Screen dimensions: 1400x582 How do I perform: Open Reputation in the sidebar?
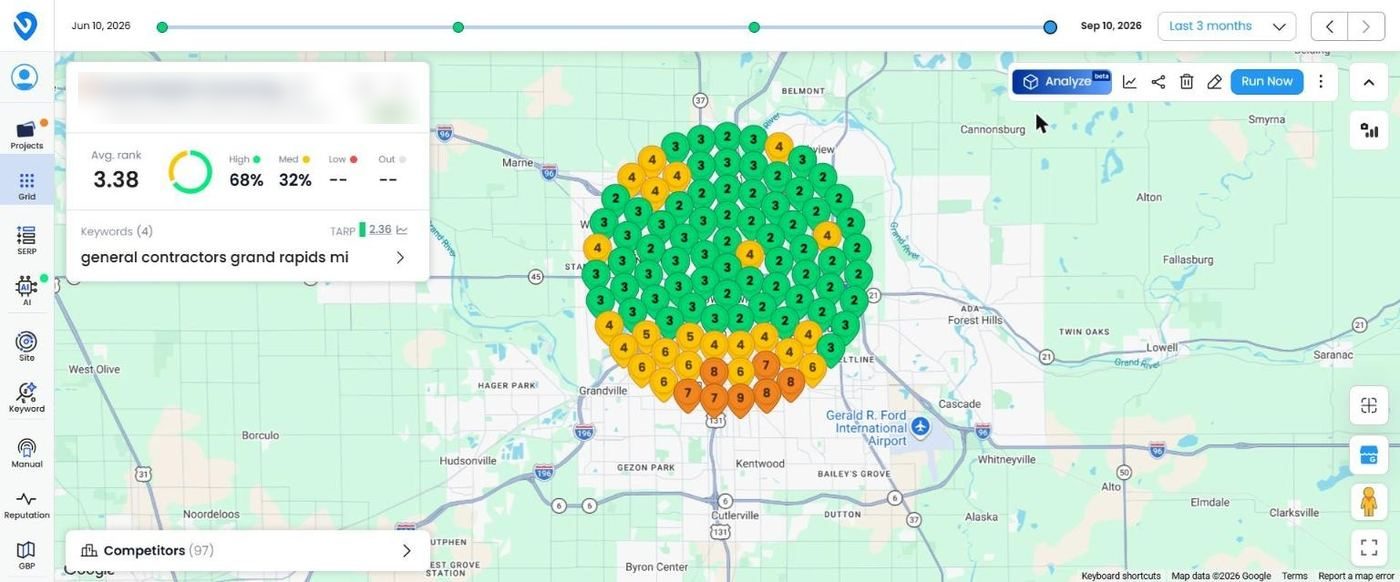point(27,505)
